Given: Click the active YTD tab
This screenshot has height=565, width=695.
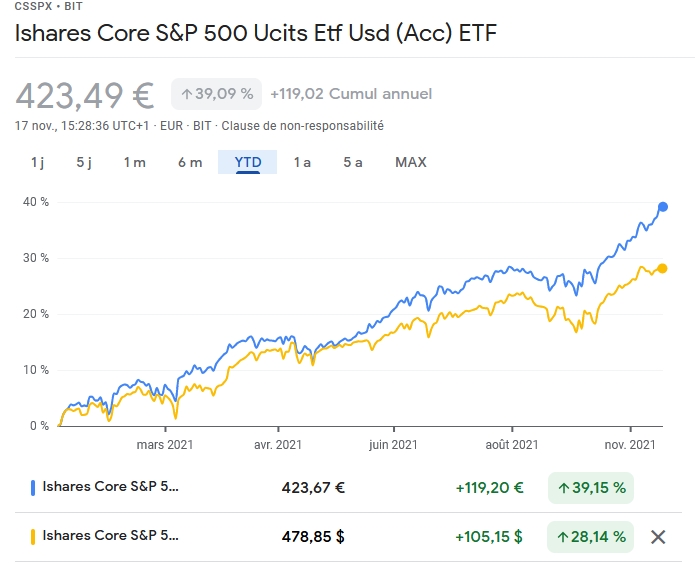Looking at the screenshot, I should pos(248,162).
